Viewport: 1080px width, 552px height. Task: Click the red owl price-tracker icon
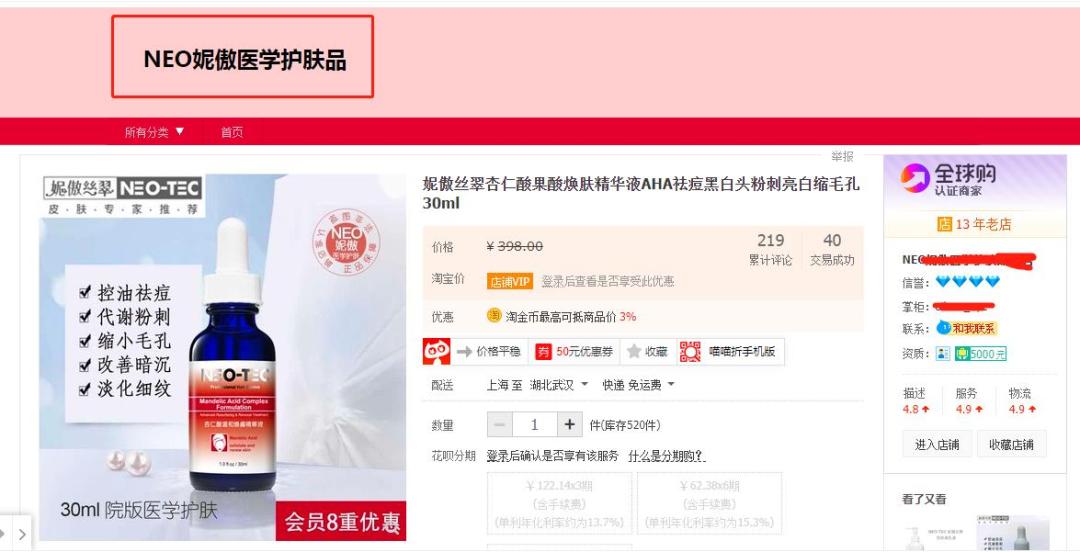[x=436, y=351]
